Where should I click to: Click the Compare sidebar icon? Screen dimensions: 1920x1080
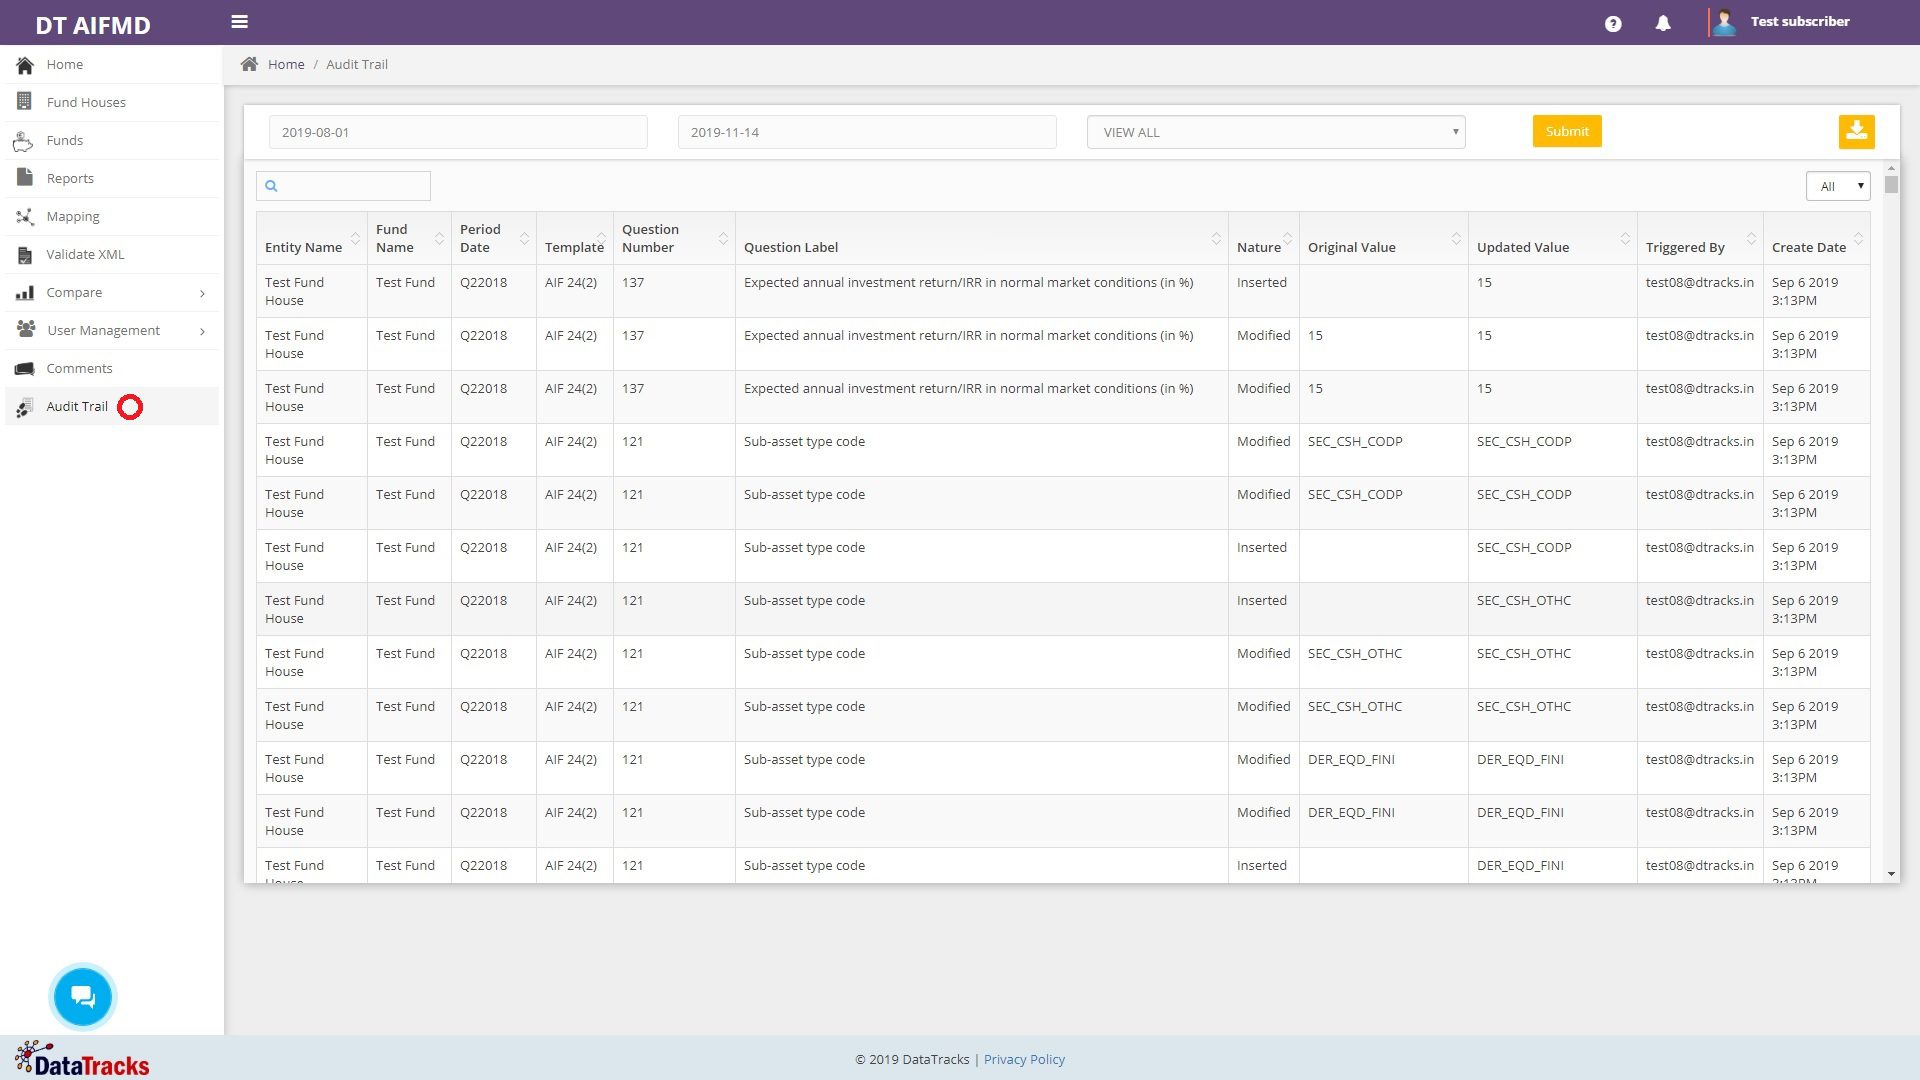click(x=25, y=291)
